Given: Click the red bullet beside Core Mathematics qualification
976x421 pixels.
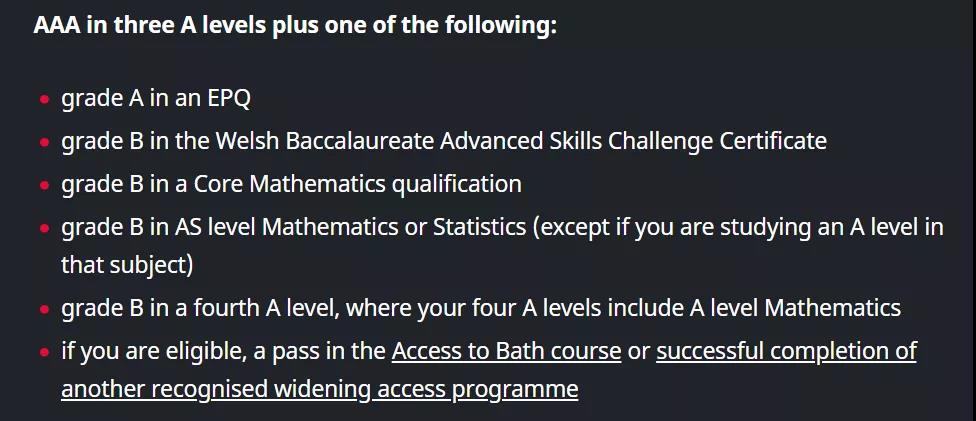Looking at the screenshot, I should tap(44, 185).
